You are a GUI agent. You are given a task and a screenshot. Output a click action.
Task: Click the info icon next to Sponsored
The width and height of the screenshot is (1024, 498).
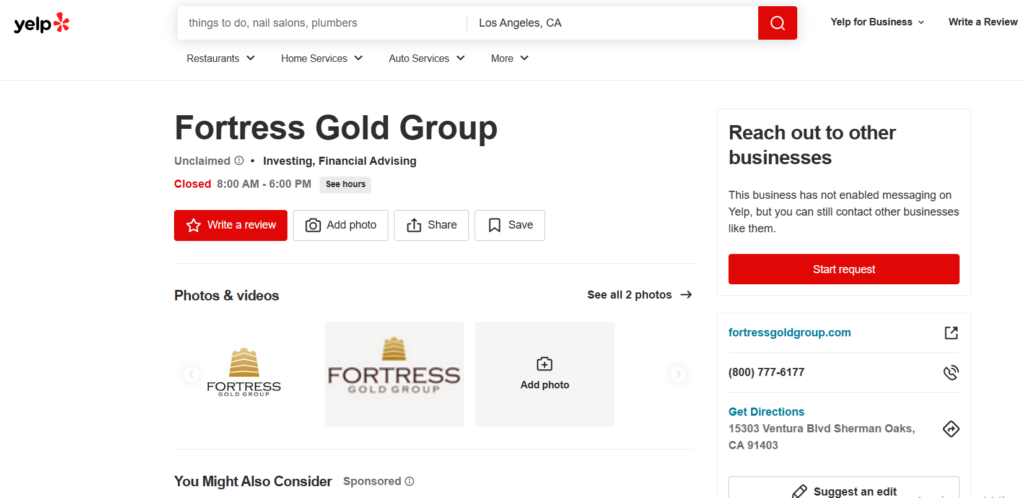[409, 482]
